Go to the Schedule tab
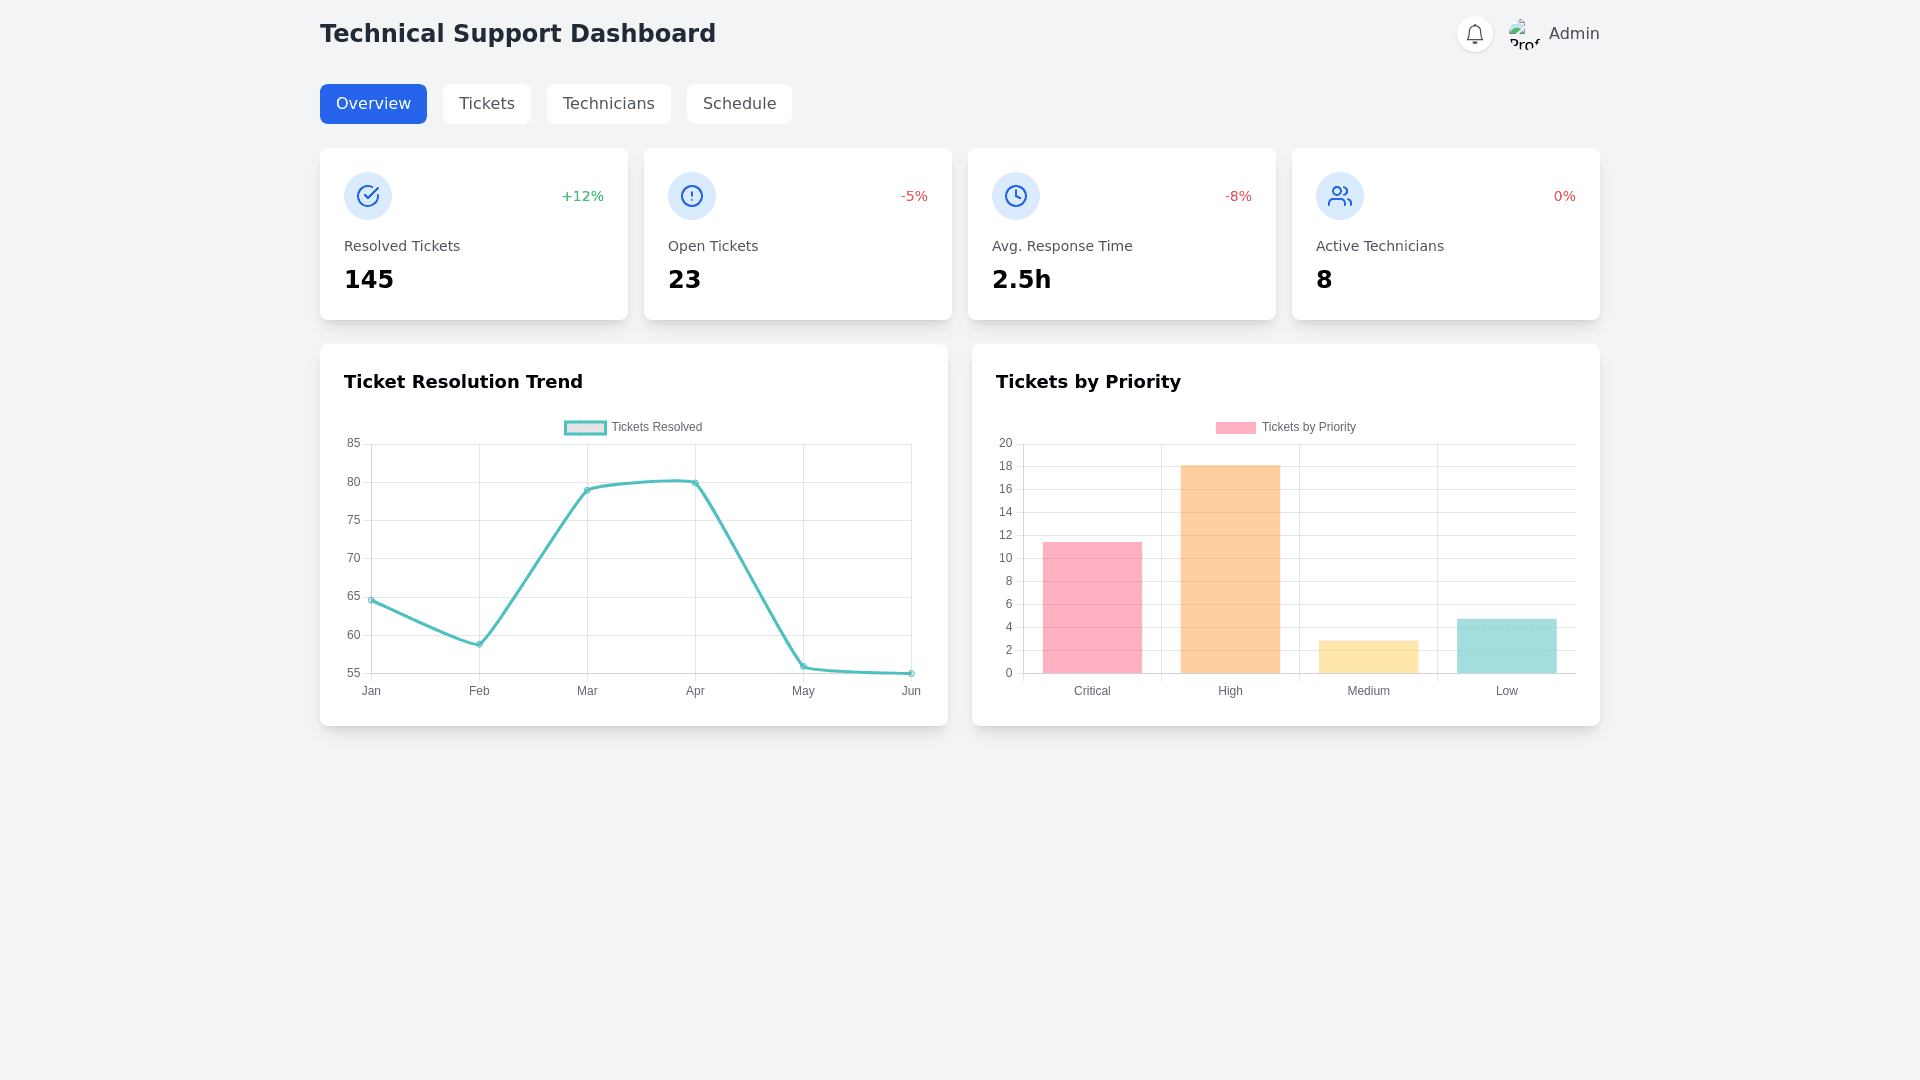The height and width of the screenshot is (1080, 1920). (x=739, y=104)
